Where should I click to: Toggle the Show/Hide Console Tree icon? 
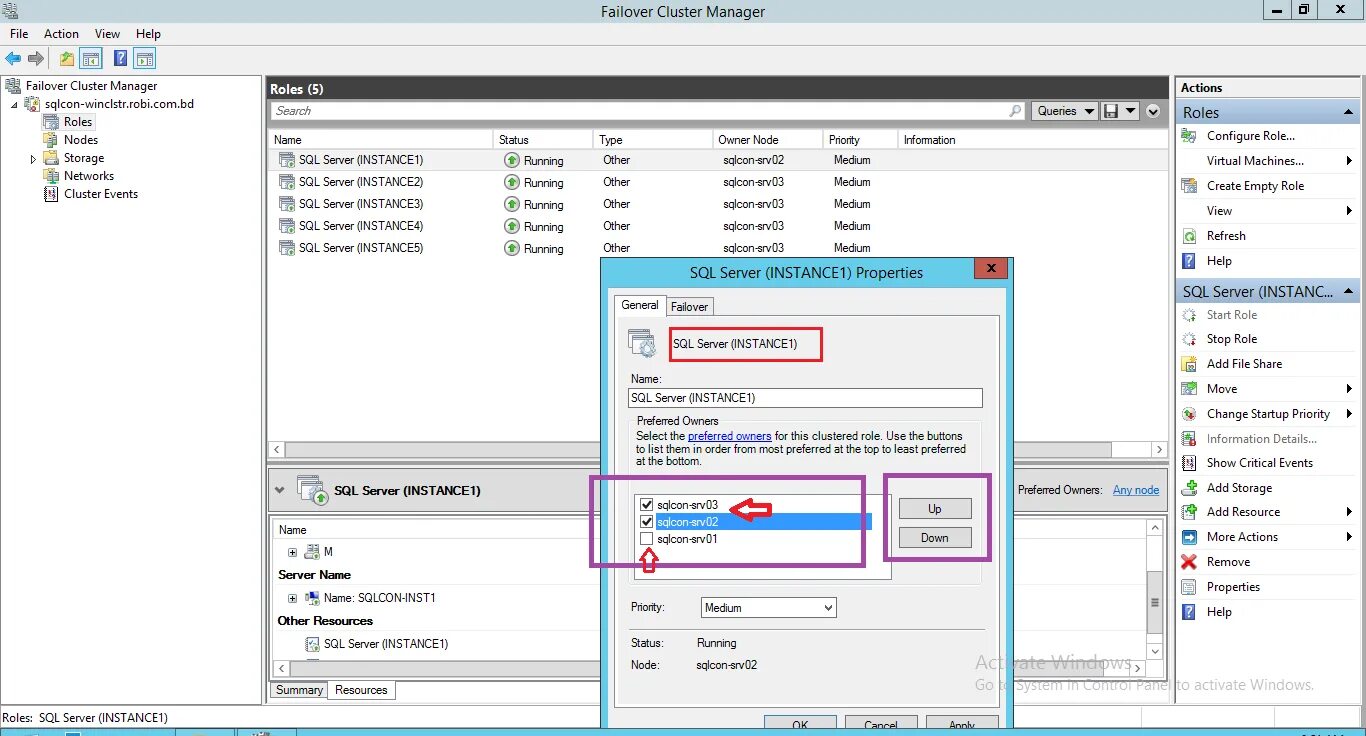click(x=91, y=59)
